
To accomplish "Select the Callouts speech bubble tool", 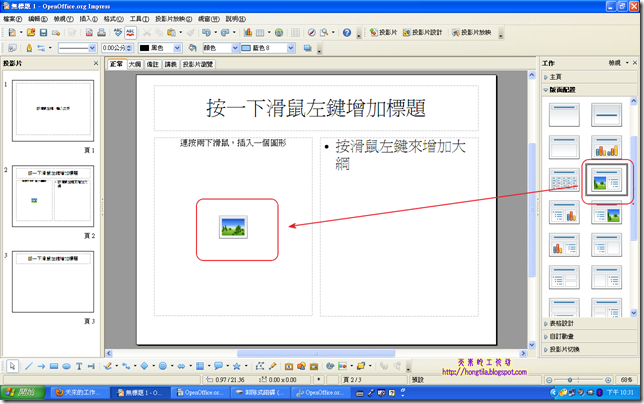I will [x=218, y=366].
